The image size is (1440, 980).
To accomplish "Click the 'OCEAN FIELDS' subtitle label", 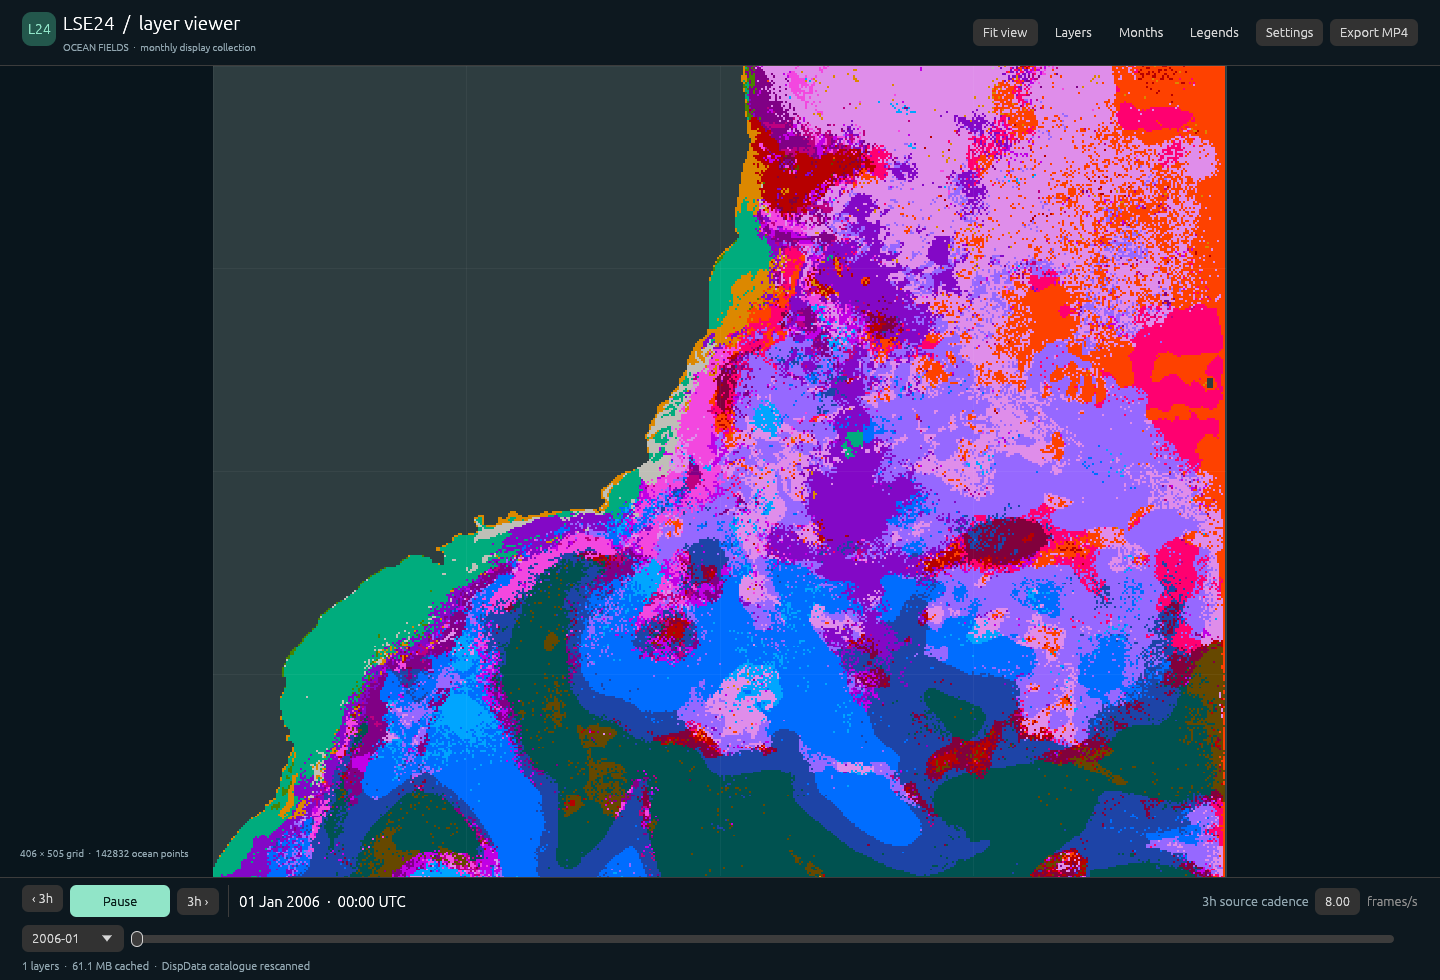I will coord(96,48).
